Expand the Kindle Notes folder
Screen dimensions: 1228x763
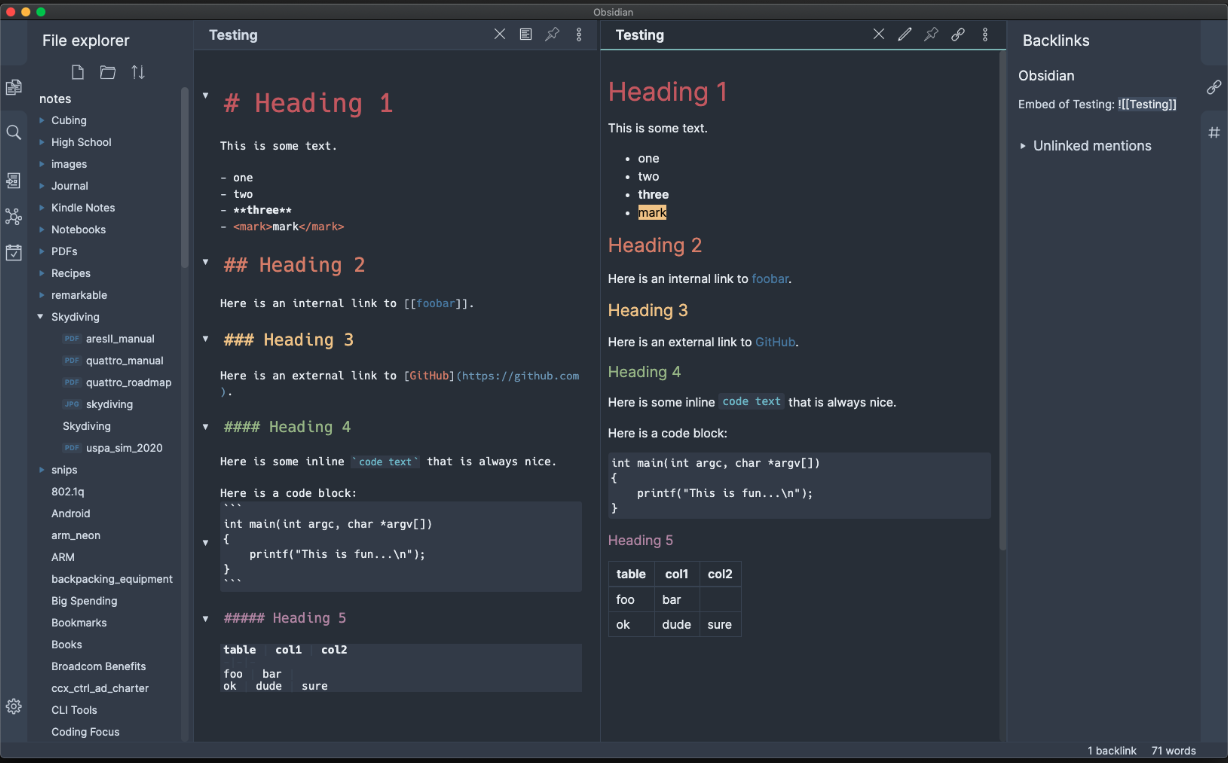(42, 208)
